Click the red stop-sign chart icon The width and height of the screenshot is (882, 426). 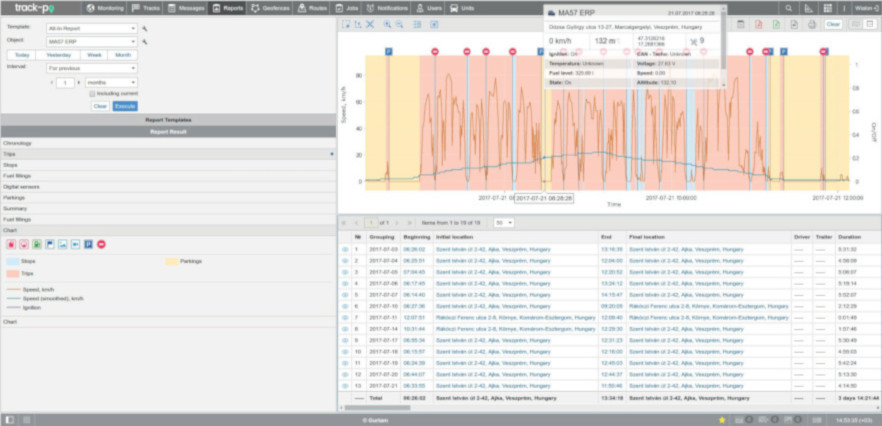[x=101, y=243]
